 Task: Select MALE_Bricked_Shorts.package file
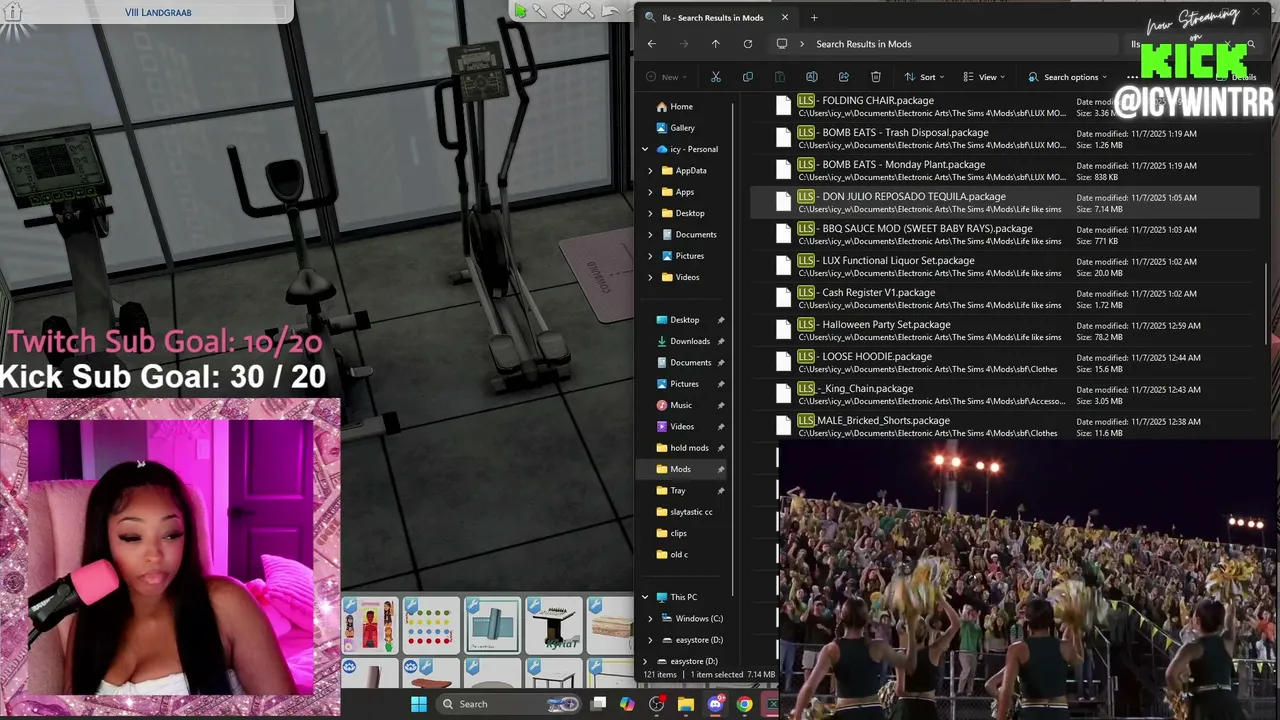tap(1004, 426)
